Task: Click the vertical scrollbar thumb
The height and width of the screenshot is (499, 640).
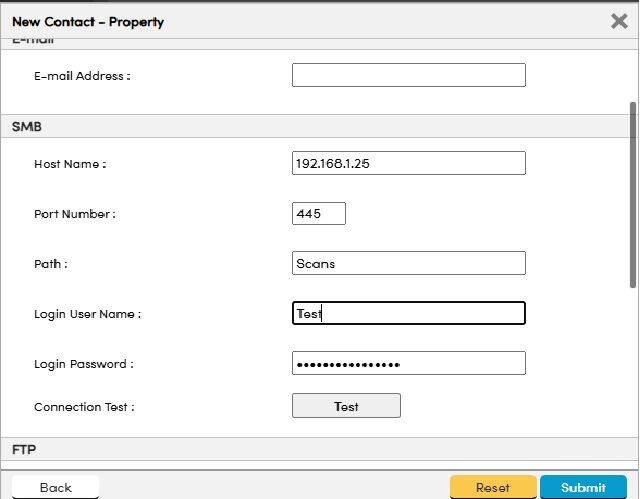Action: tap(632, 195)
